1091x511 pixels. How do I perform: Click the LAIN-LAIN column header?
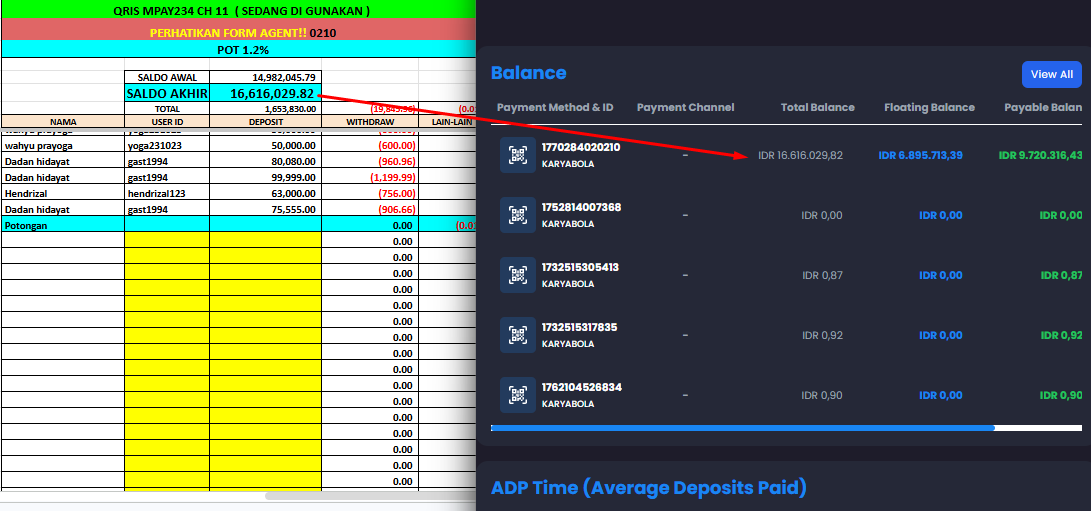coord(447,121)
